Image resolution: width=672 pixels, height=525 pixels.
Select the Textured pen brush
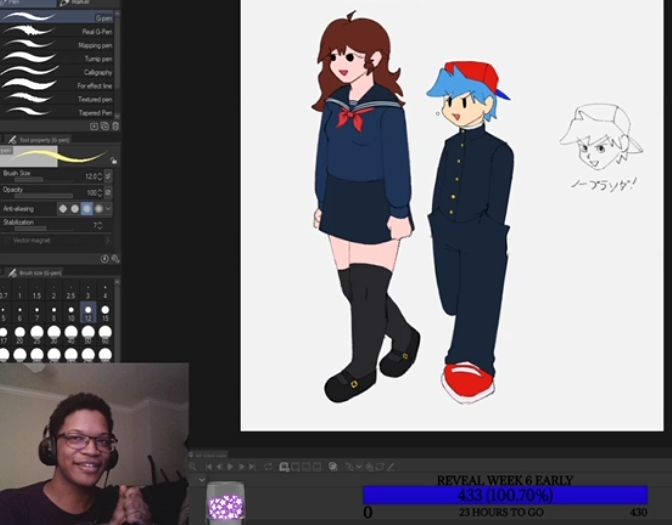point(57,99)
